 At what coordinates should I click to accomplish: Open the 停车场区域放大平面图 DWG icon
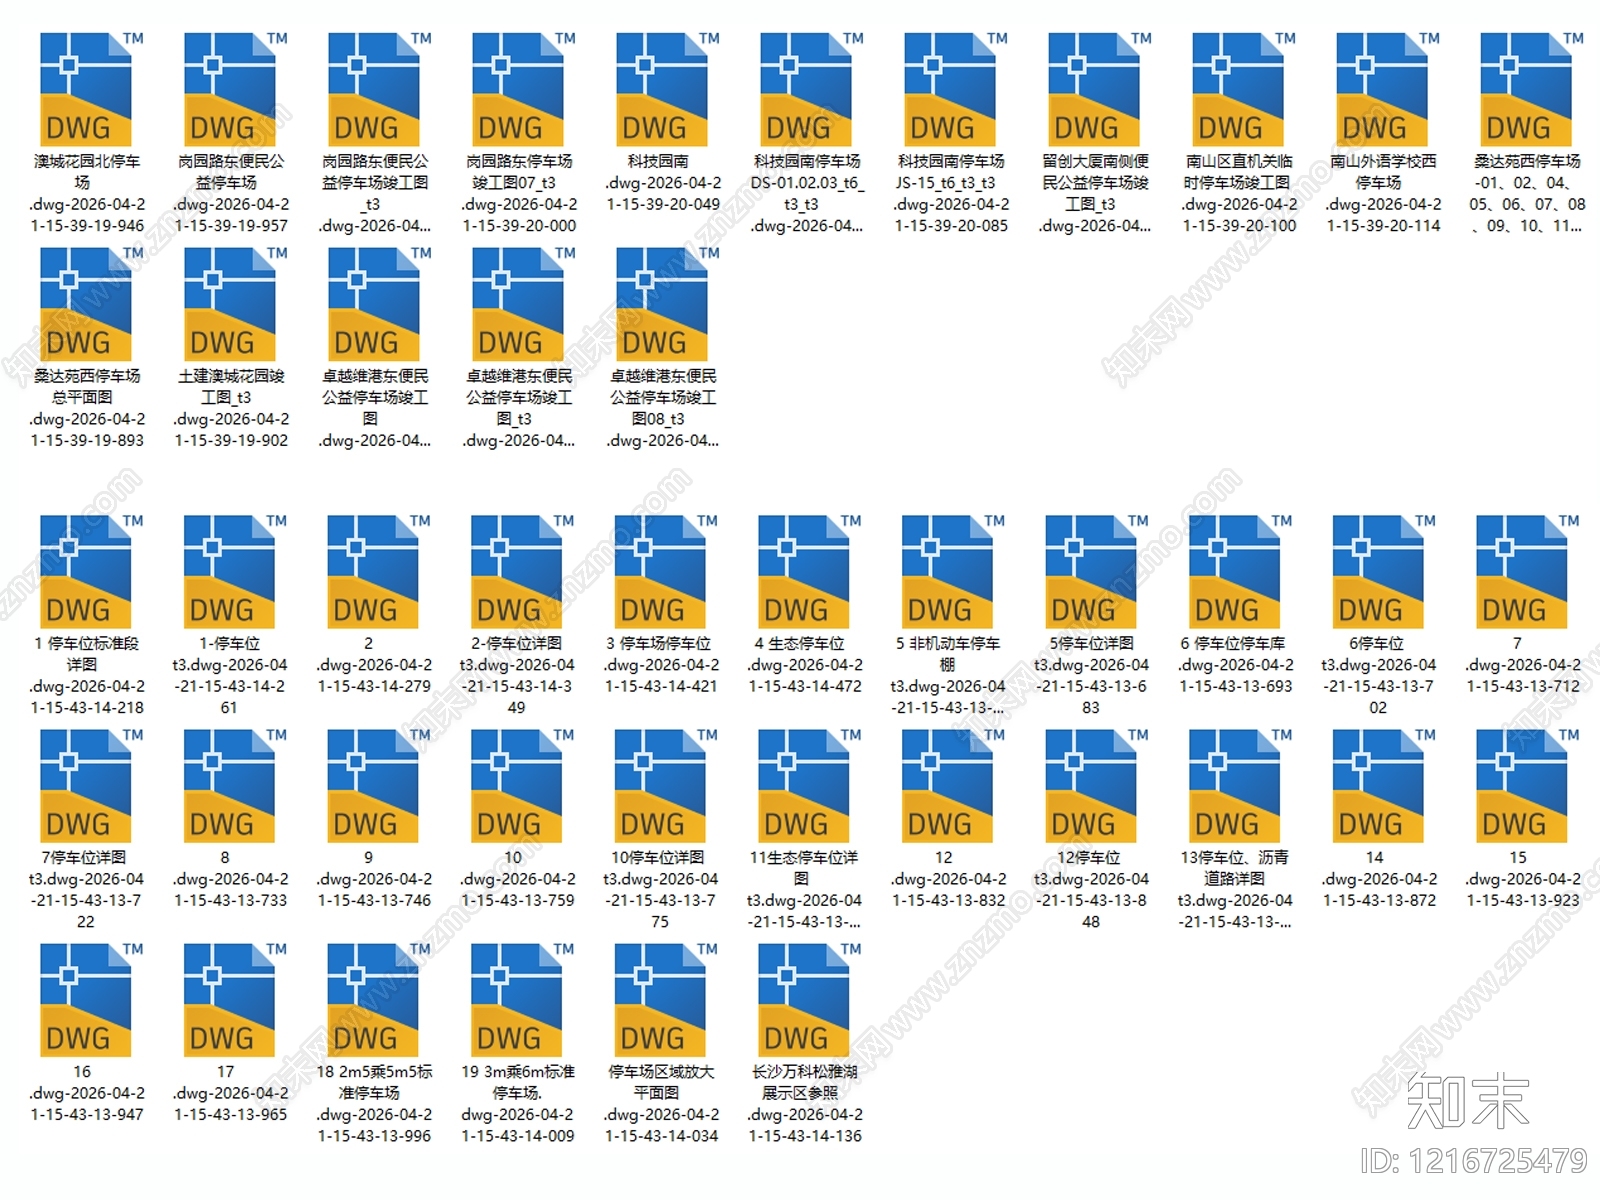click(x=661, y=999)
